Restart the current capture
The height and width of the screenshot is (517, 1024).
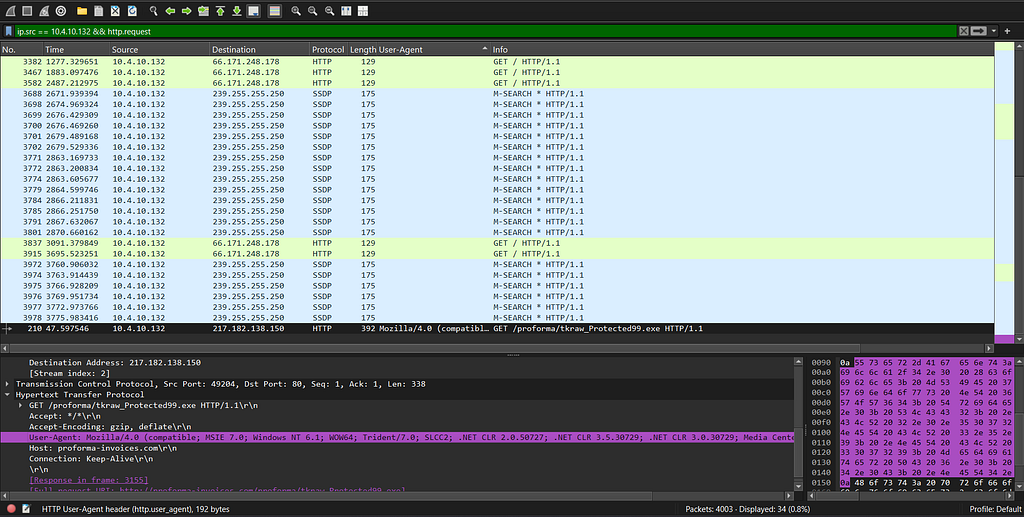pyautogui.click(x=44, y=10)
